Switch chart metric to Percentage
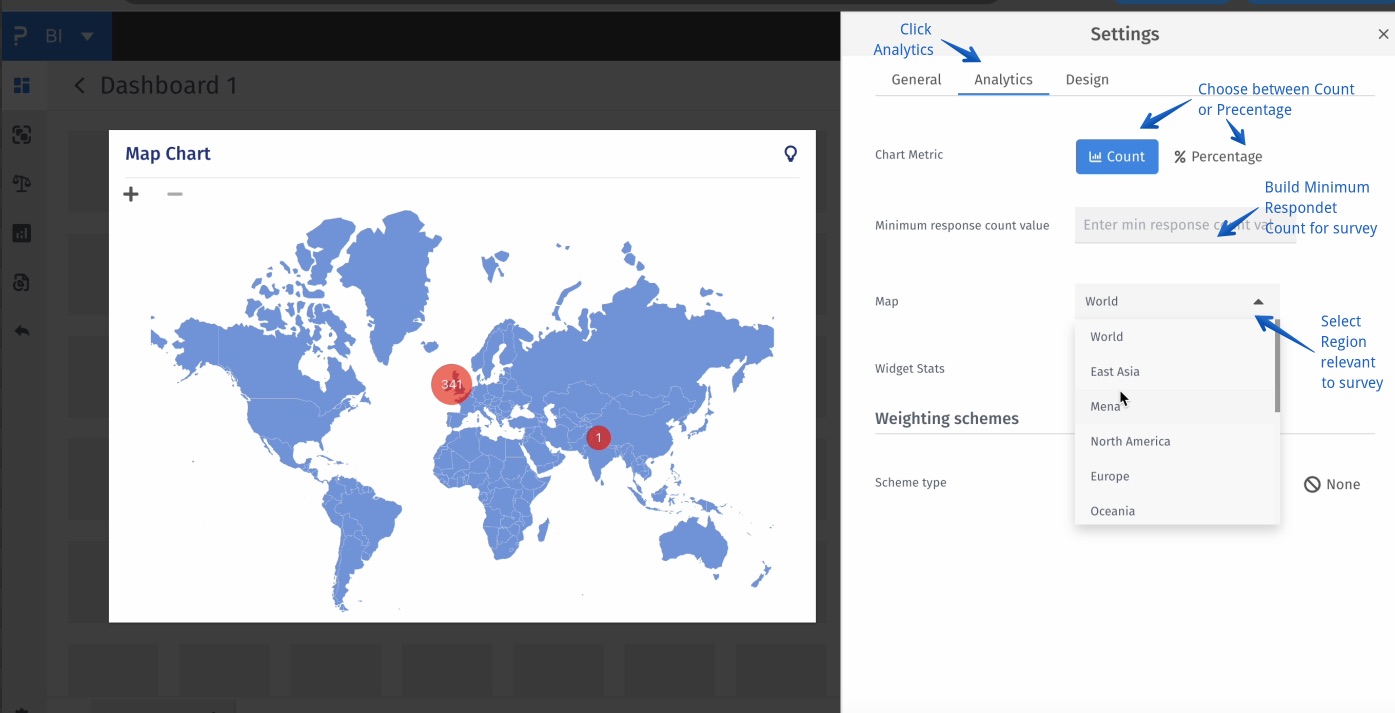The width and height of the screenshot is (1395, 713). (1218, 157)
